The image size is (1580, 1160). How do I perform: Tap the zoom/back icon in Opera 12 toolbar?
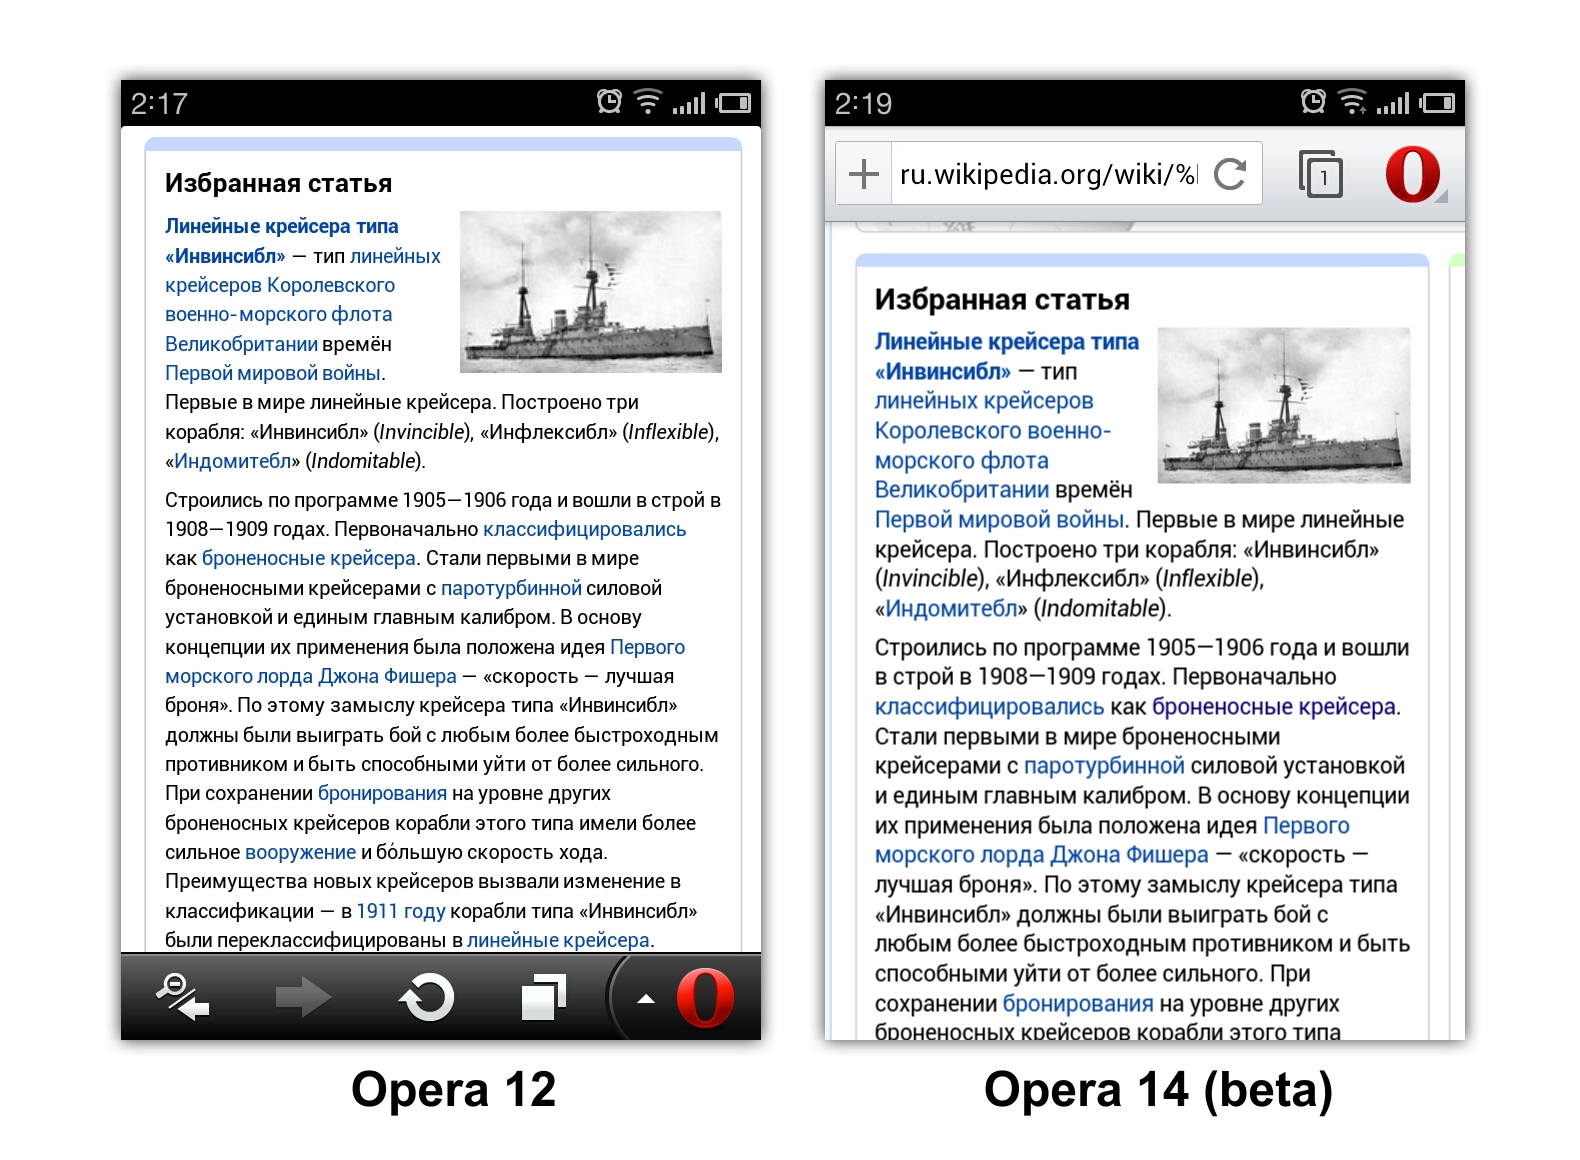(x=182, y=997)
